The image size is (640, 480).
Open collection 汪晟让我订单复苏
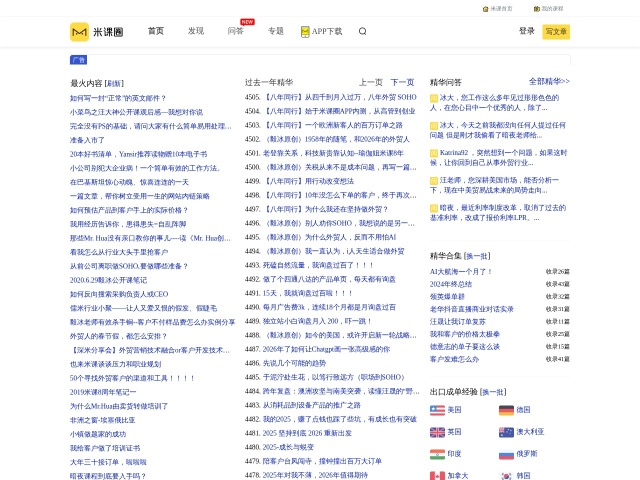coord(458,322)
